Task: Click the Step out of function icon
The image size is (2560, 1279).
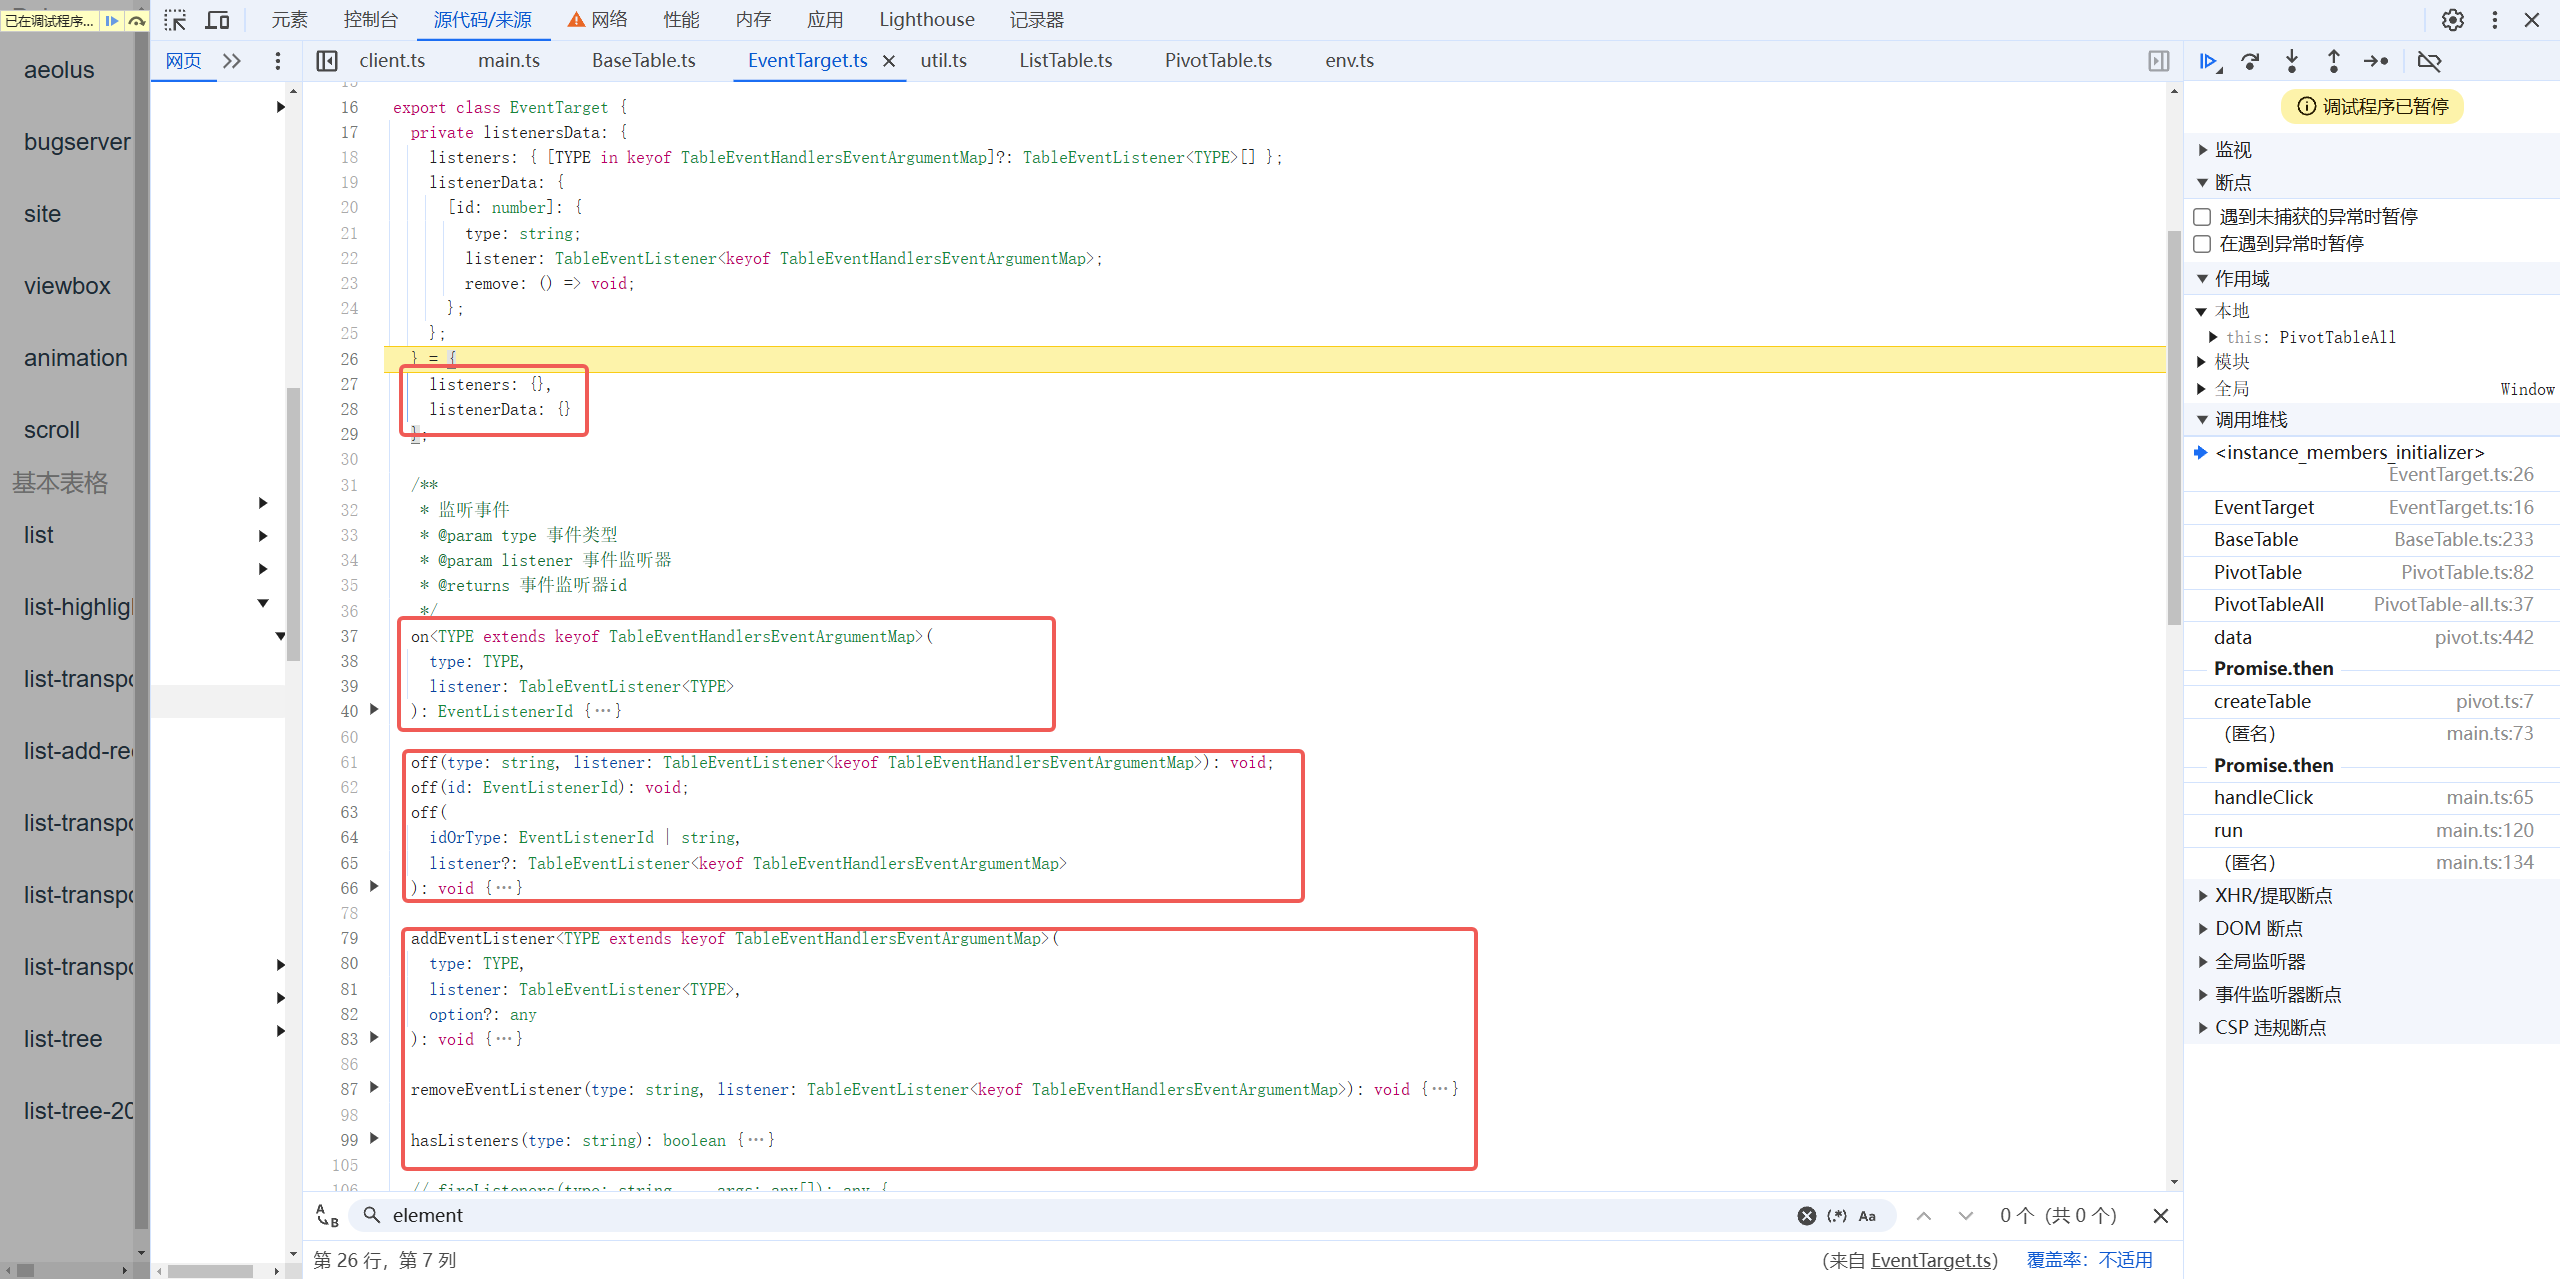Action: coord(2333,62)
